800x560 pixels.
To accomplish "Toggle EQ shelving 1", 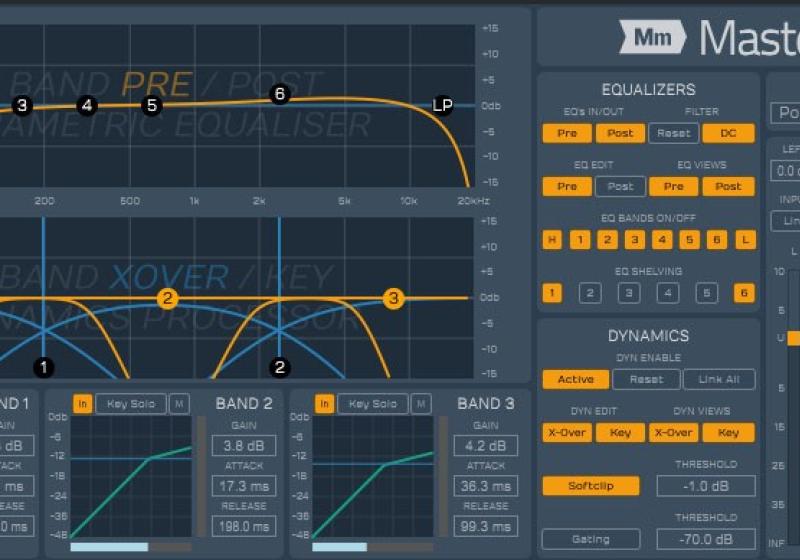I will (552, 293).
